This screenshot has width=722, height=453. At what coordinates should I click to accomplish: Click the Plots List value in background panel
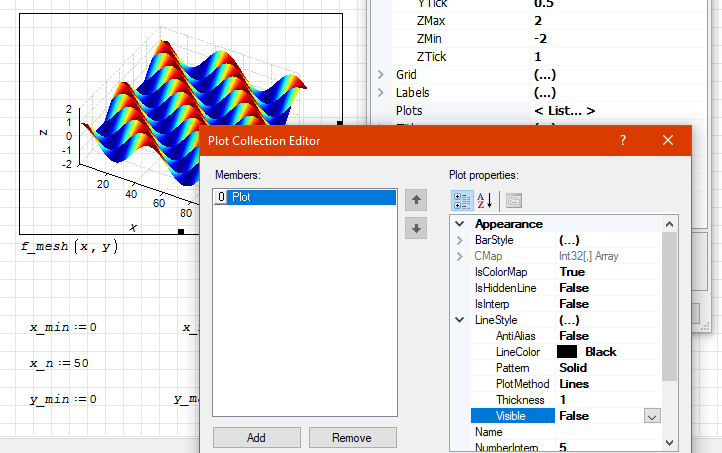(565, 110)
